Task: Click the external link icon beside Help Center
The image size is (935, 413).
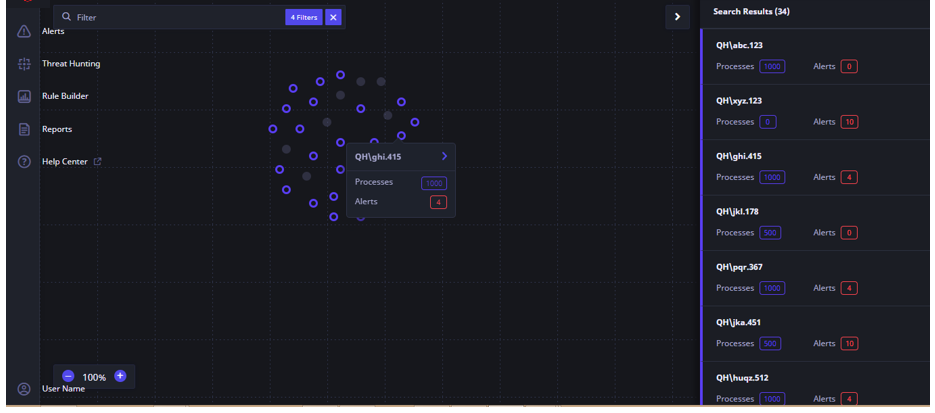Action: pos(98,162)
